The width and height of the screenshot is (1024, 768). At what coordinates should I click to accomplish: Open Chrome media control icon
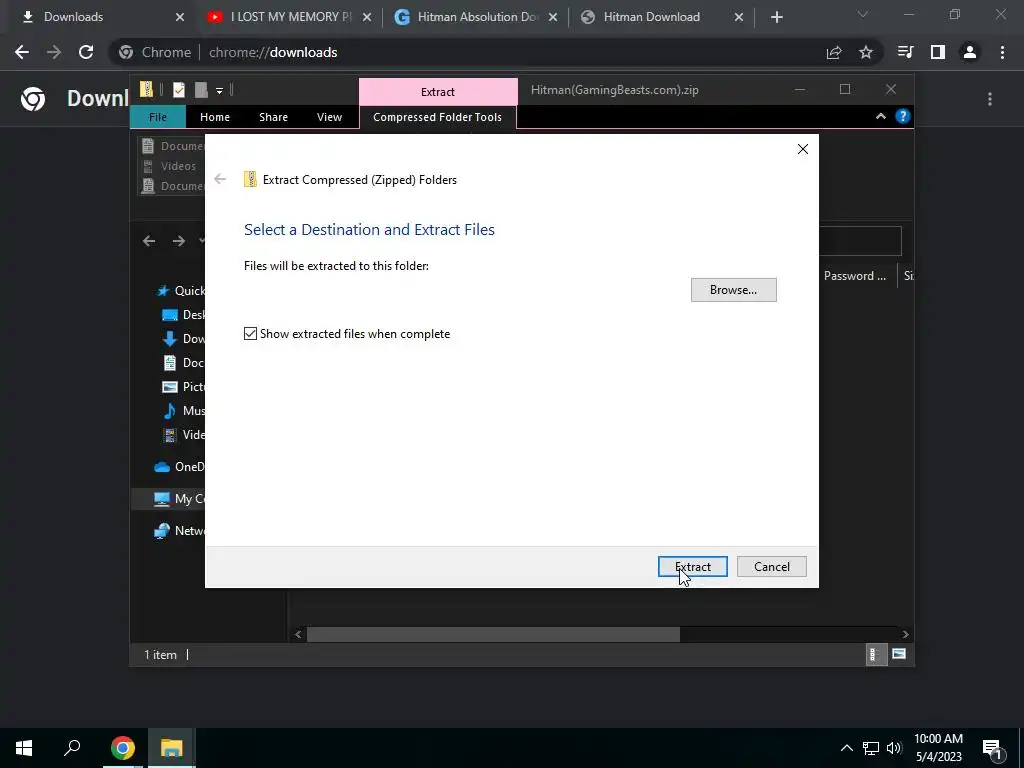[905, 52]
